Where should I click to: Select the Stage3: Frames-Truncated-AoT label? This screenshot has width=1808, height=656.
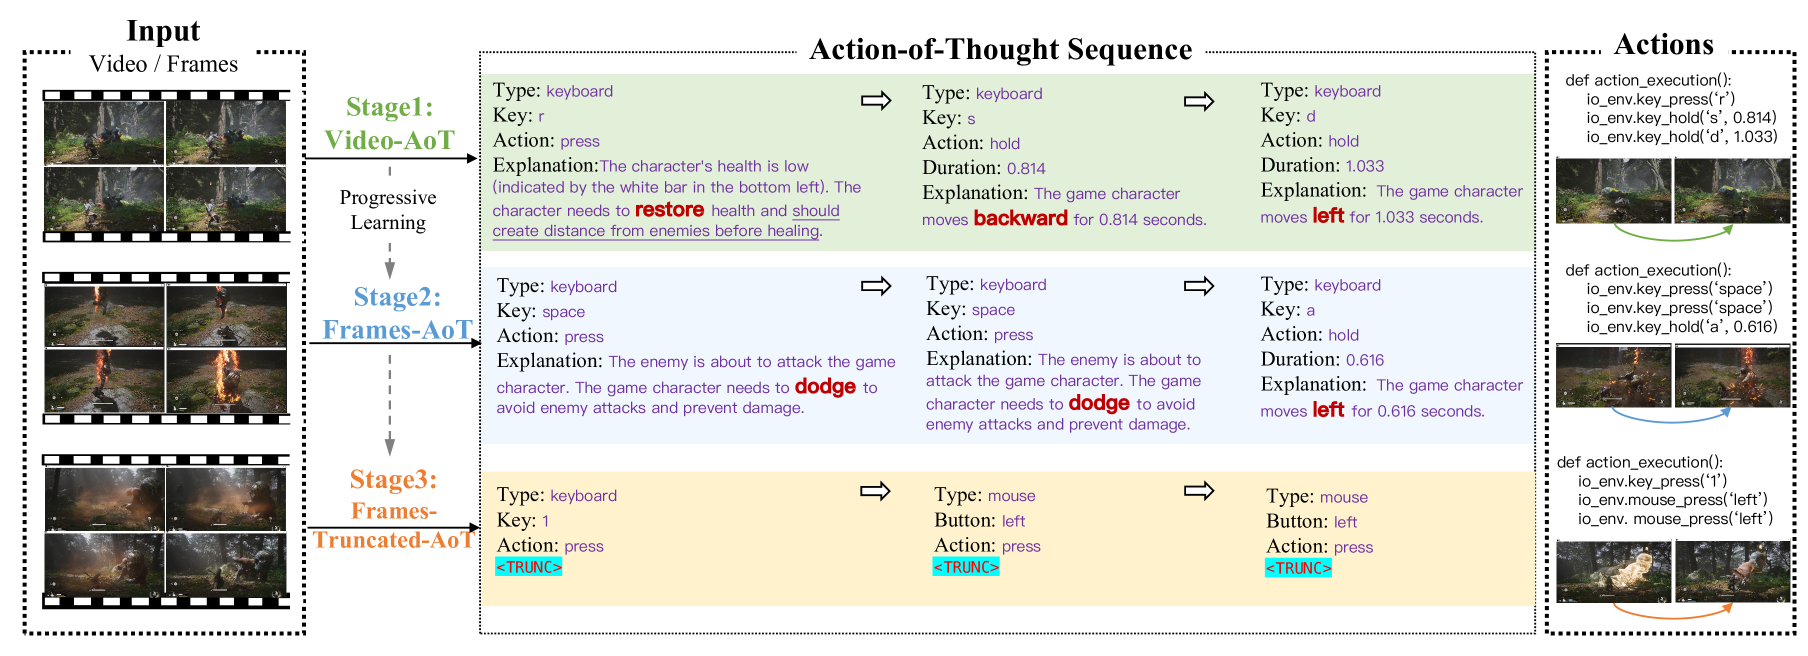(393, 510)
